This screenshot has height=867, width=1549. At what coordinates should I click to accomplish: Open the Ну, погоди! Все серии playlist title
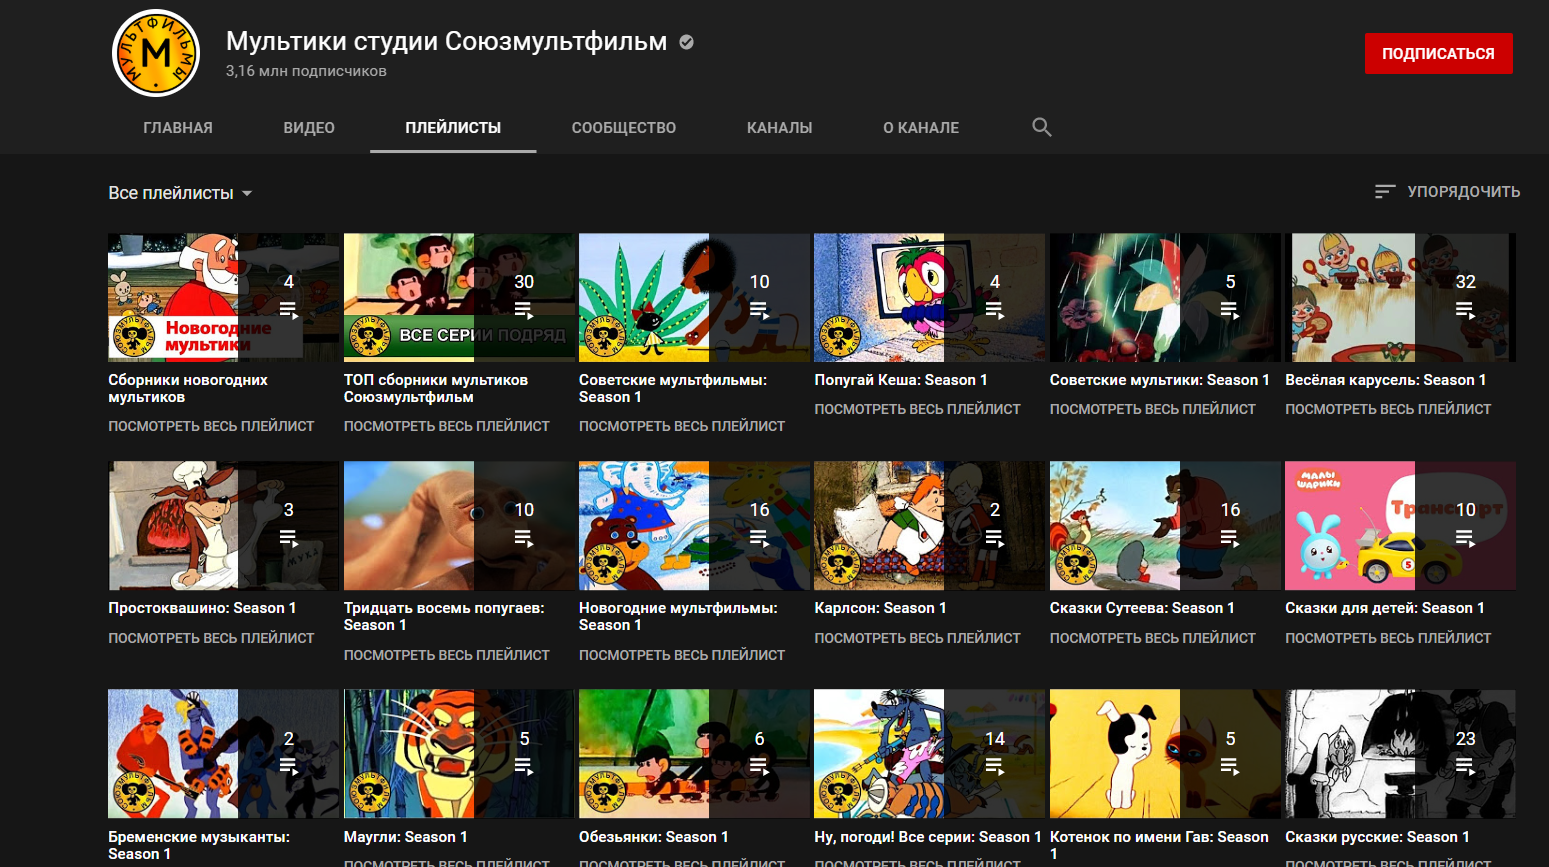[927, 837]
